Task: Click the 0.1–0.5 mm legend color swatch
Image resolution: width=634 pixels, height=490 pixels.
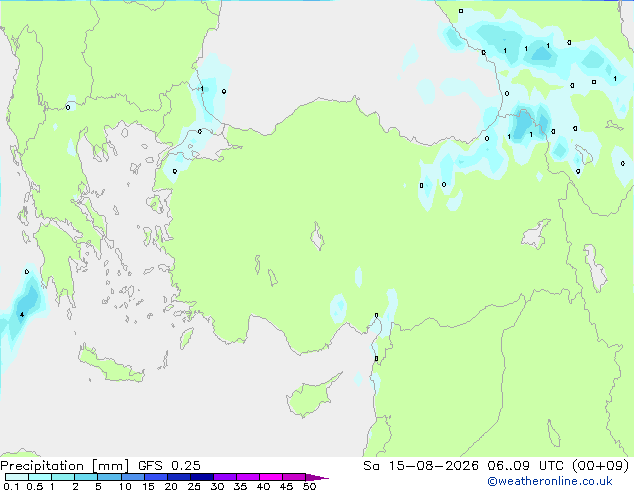Action: point(17,477)
